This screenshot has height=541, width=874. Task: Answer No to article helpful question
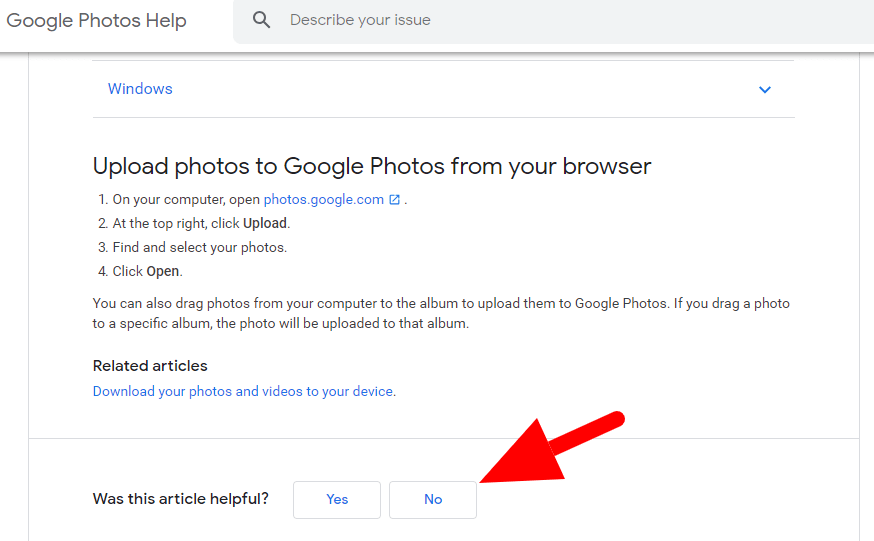tap(433, 500)
